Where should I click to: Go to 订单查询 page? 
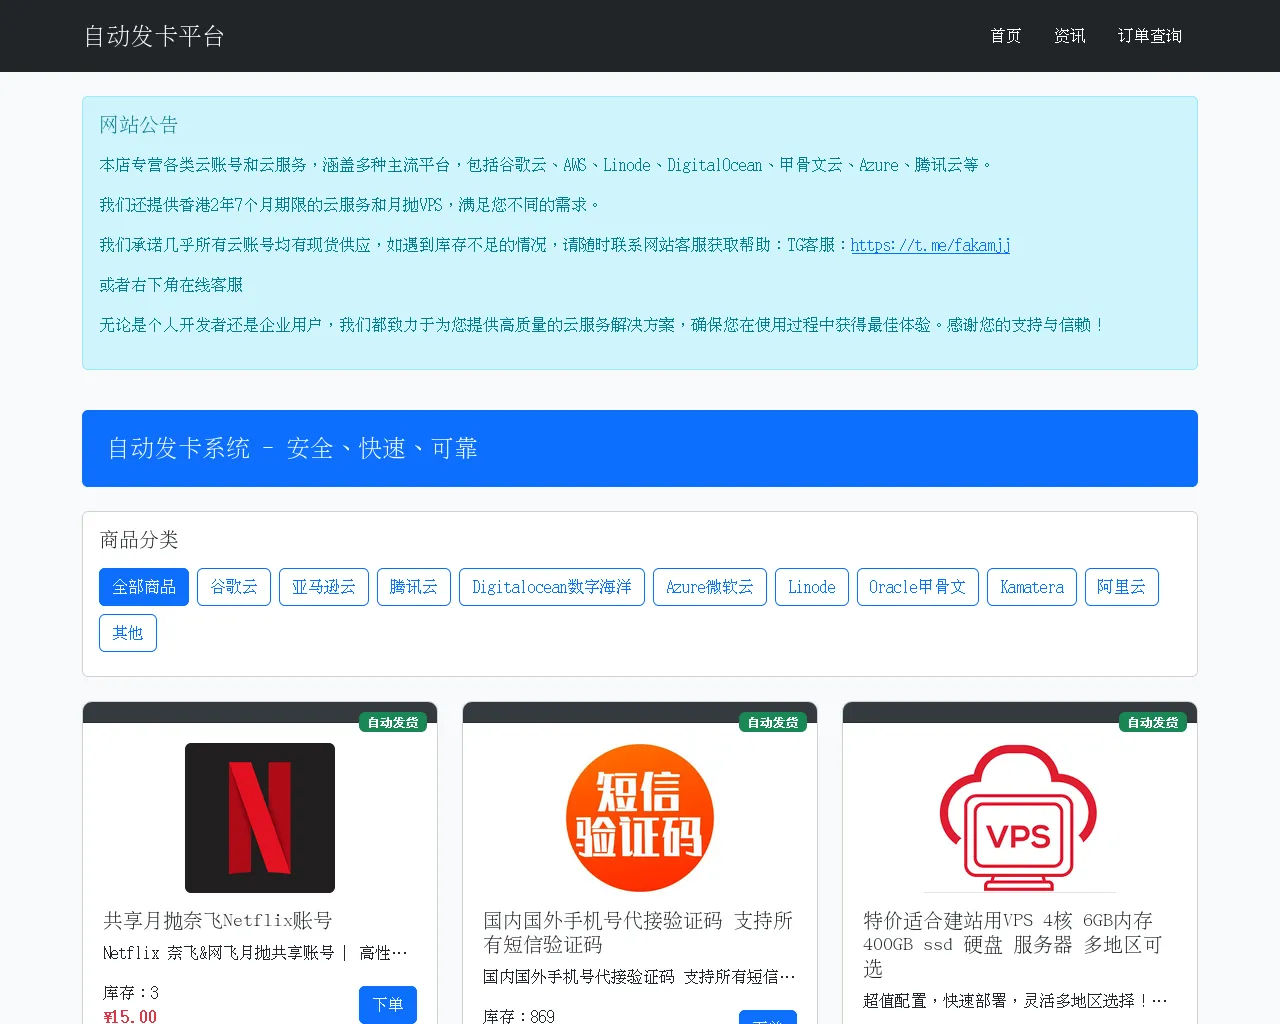[x=1150, y=36]
